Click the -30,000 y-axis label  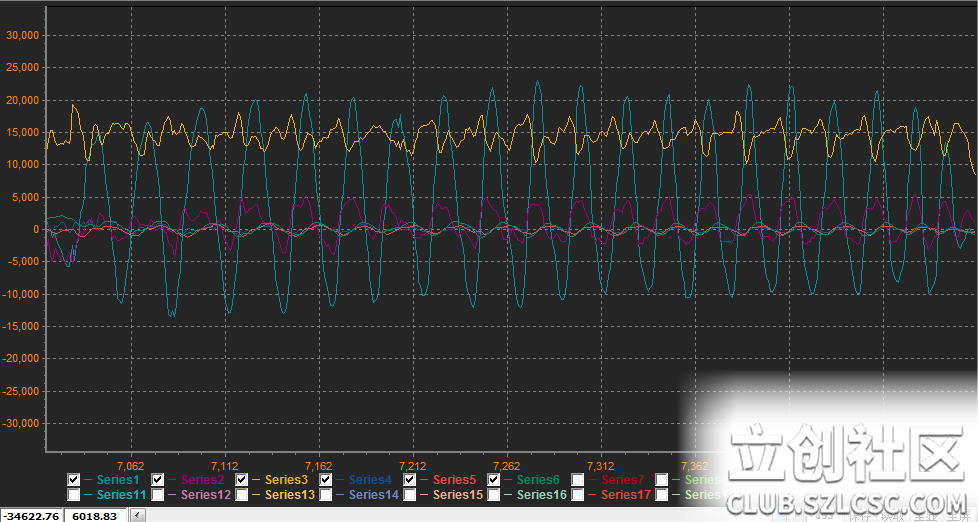click(x=21, y=423)
